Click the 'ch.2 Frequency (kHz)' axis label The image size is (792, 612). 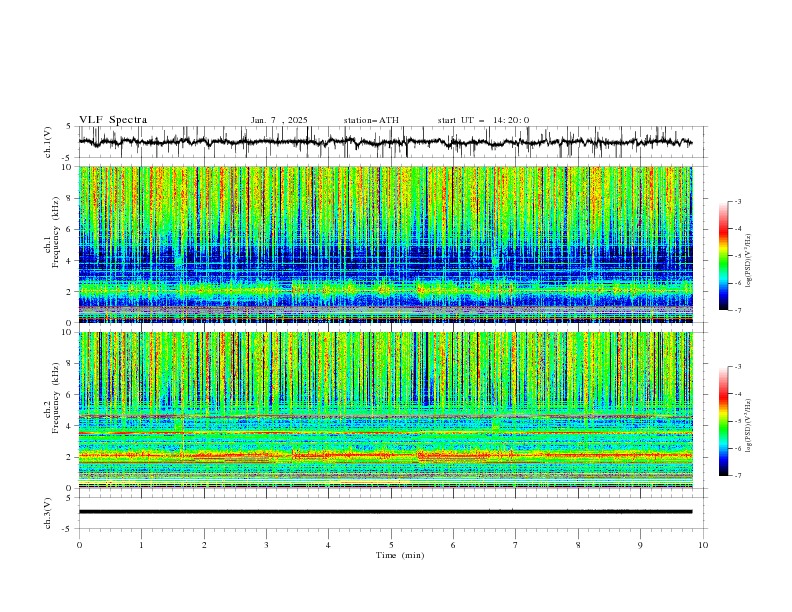(x=52, y=397)
